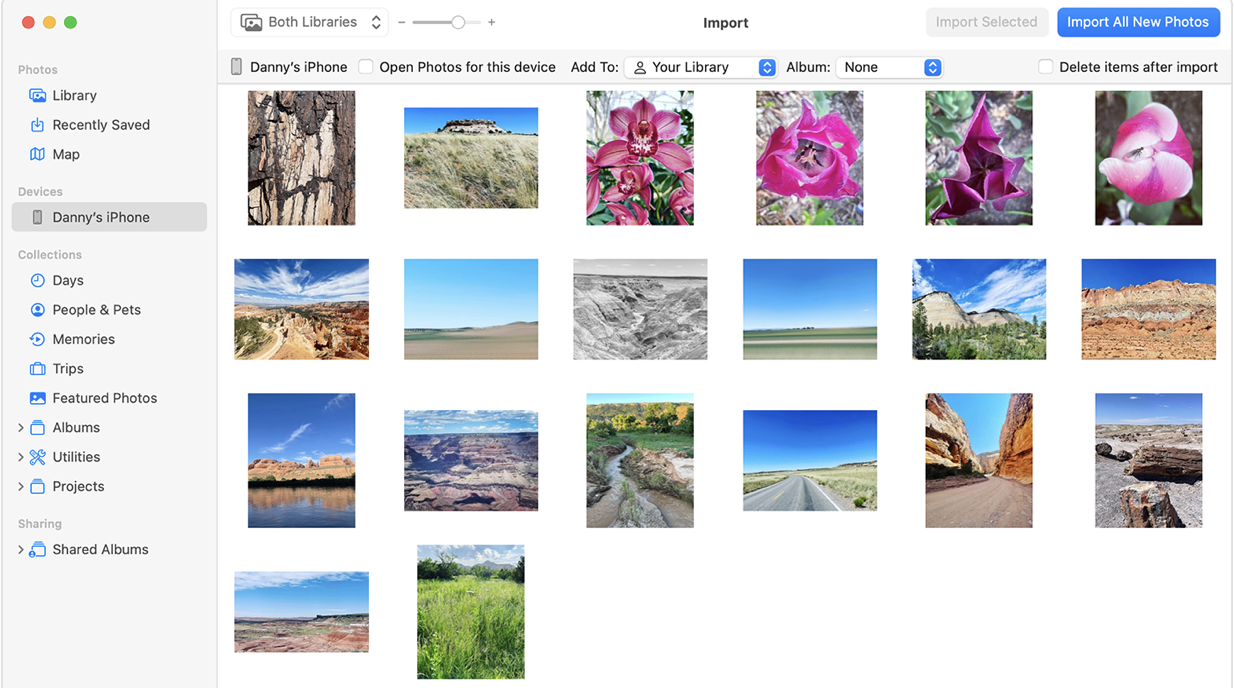The width and height of the screenshot is (1234, 688).
Task: Check Delete items after import
Action: pos(1045,66)
